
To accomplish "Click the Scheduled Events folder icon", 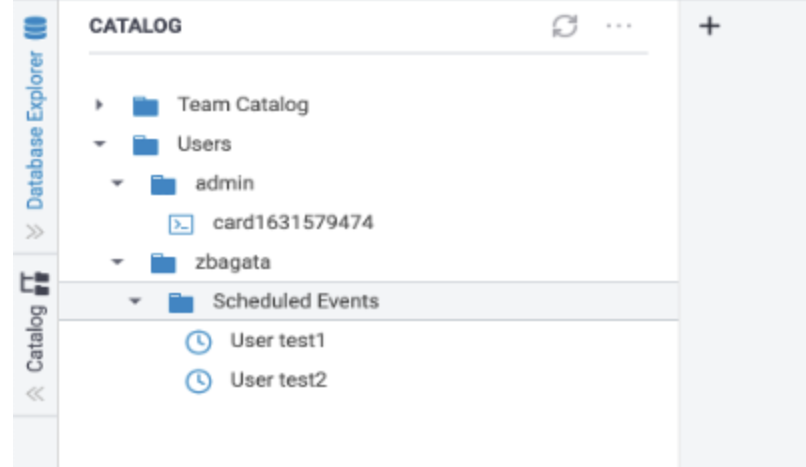I will point(181,302).
